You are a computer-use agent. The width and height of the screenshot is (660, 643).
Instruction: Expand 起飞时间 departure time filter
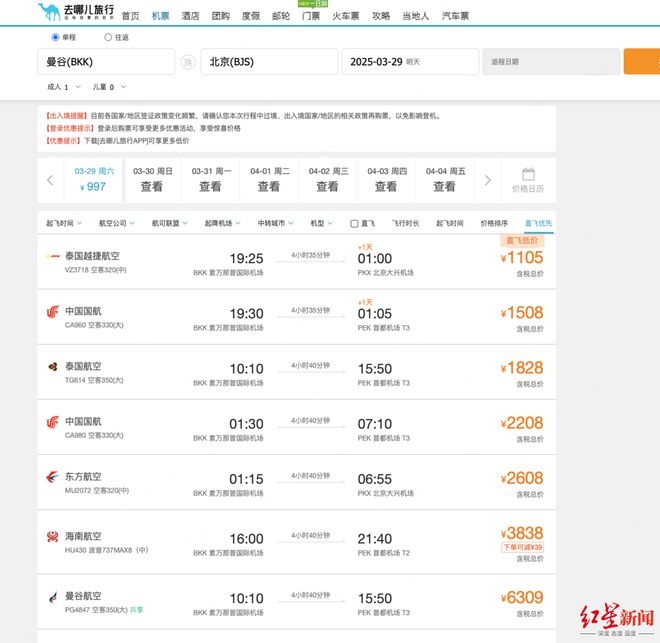64,223
